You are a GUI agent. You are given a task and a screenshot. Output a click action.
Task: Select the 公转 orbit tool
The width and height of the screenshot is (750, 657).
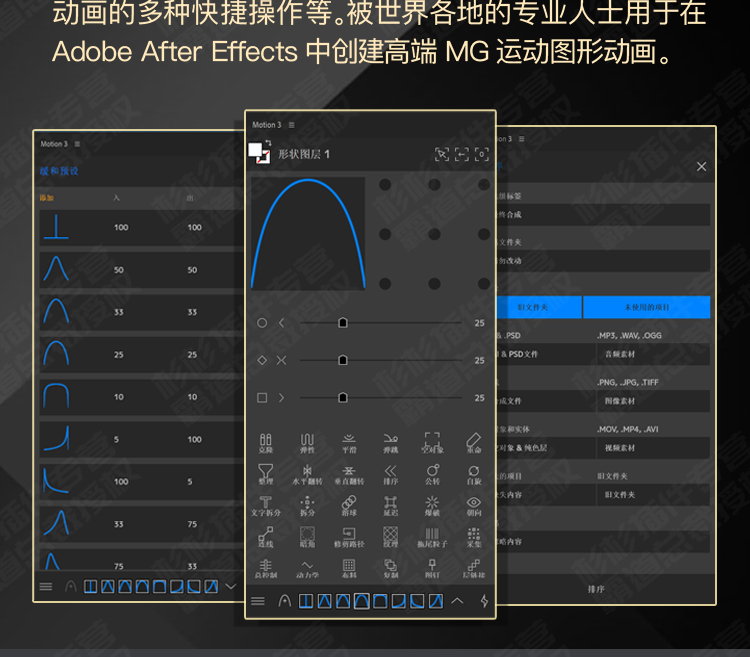432,474
